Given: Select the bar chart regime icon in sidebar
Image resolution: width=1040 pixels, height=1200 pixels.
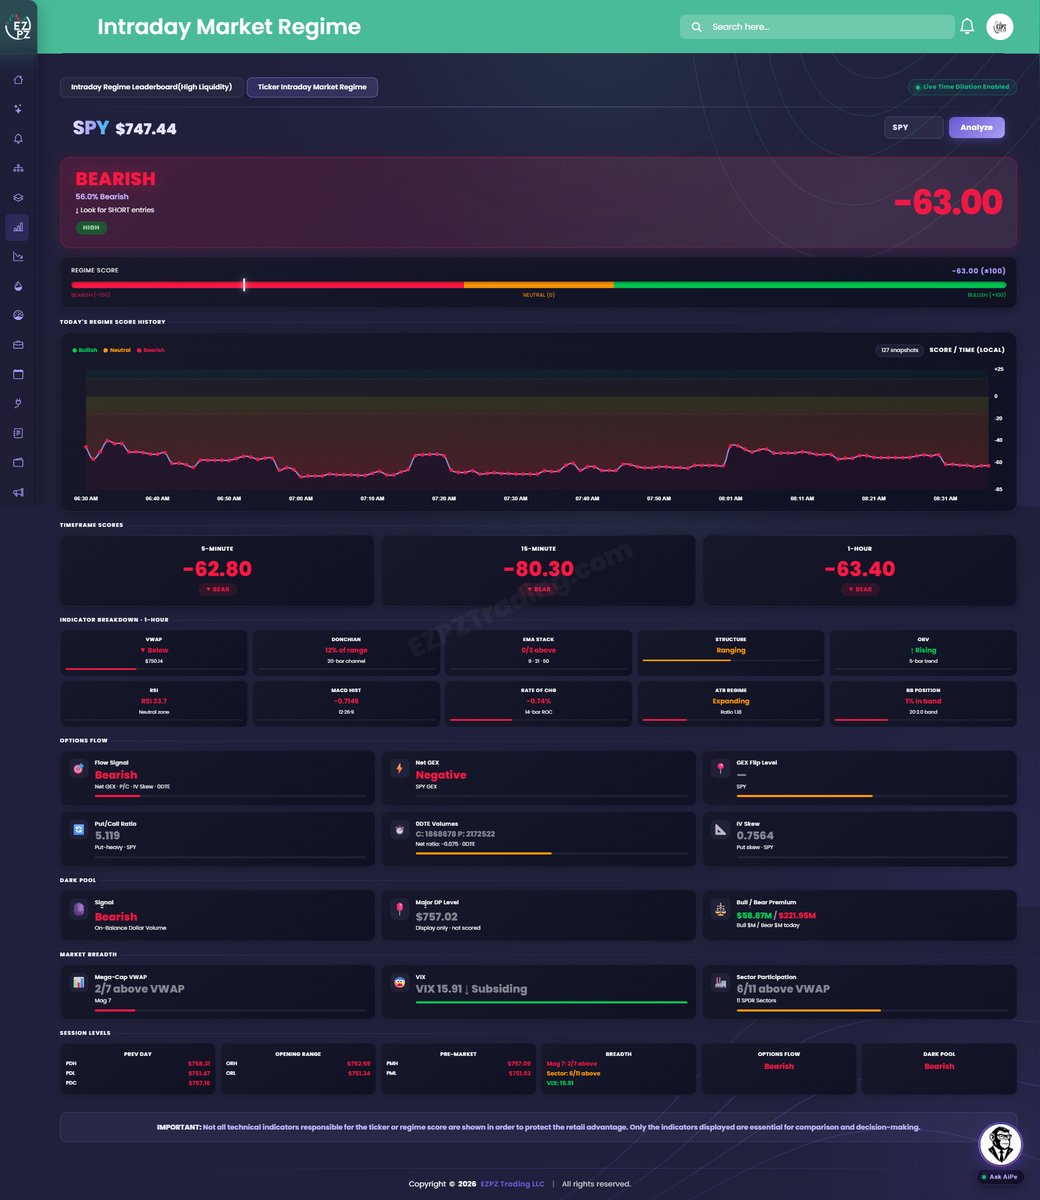Looking at the screenshot, I should tap(18, 227).
